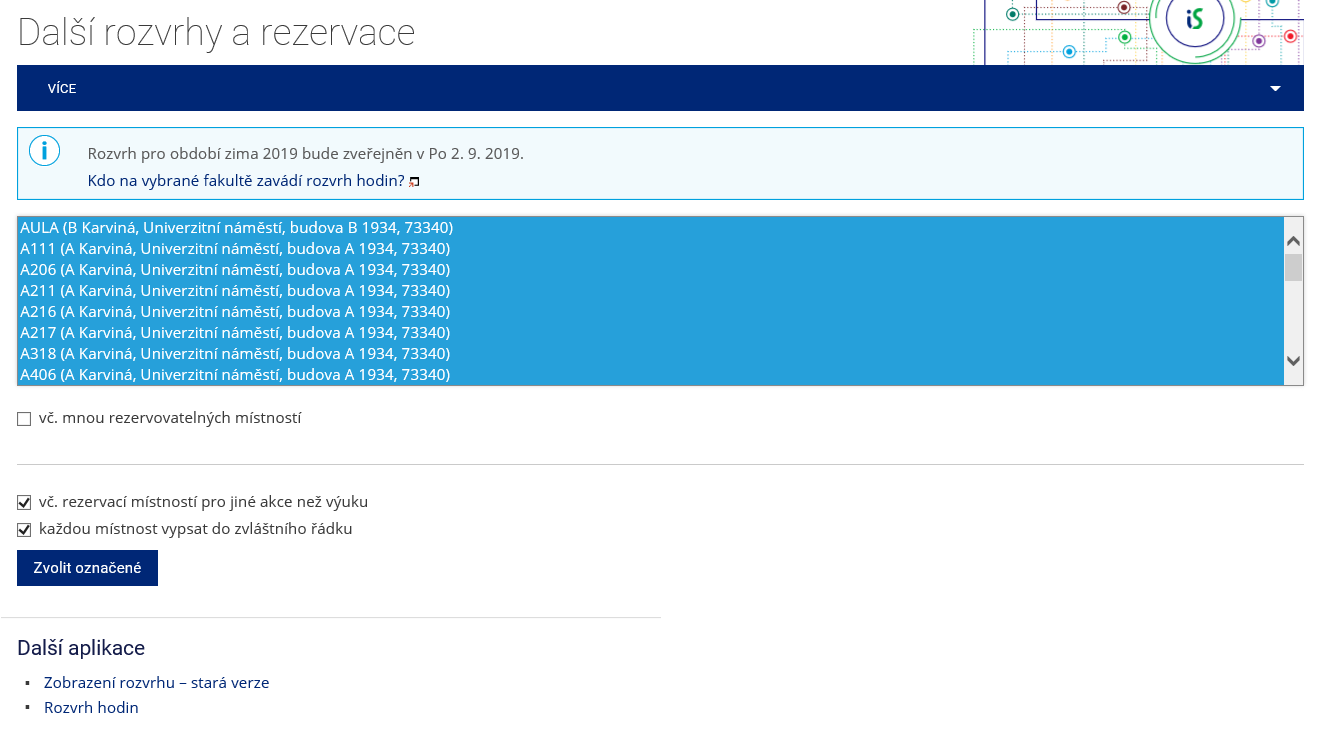This screenshot has width=1336, height=741.
Task: Open the 'Rozvrh hodin' link
Action: pos(91,708)
